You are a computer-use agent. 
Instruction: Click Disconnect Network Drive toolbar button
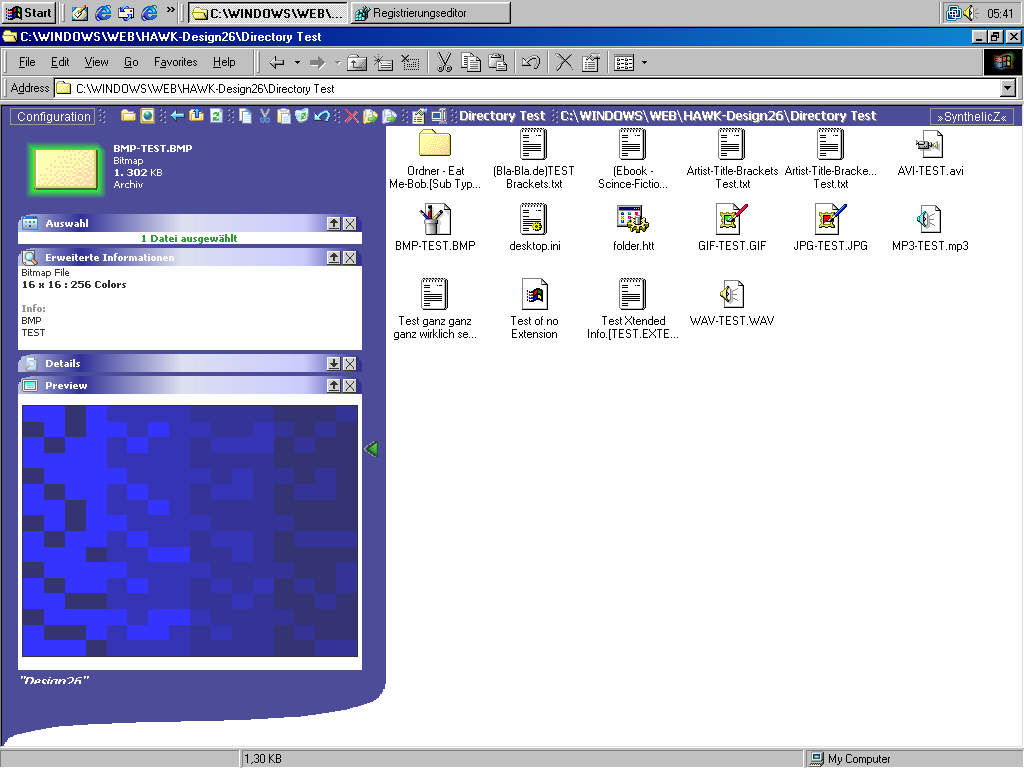410,63
